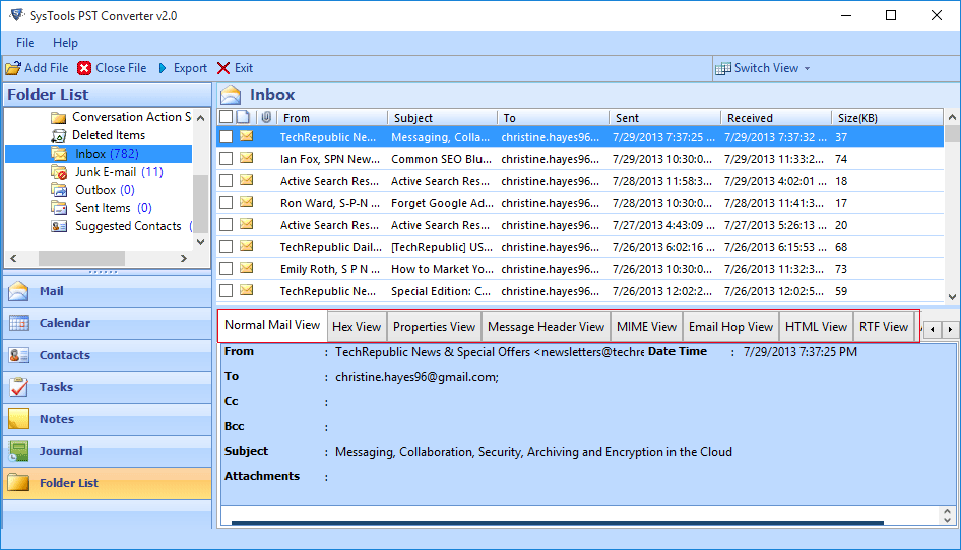This screenshot has width=961, height=550.
Task: Switch to the RTF View tab
Action: coord(883,327)
